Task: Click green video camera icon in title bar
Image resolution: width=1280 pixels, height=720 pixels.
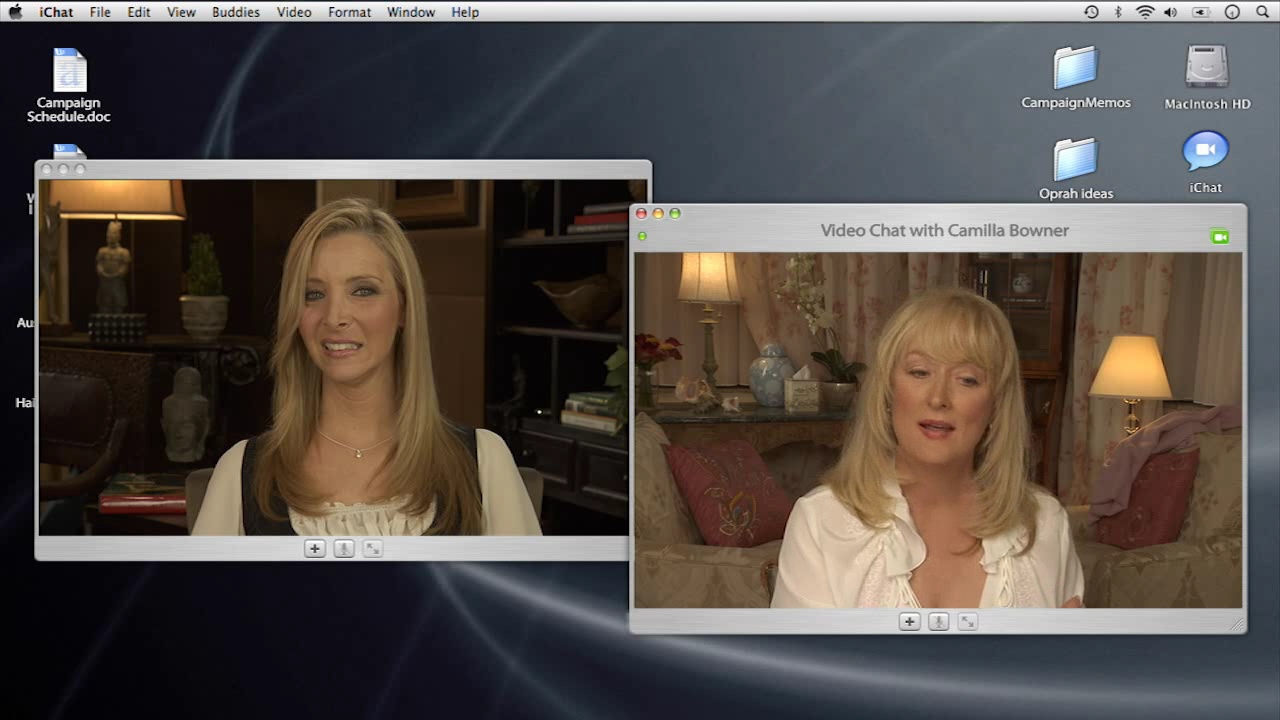Action: tap(1219, 237)
